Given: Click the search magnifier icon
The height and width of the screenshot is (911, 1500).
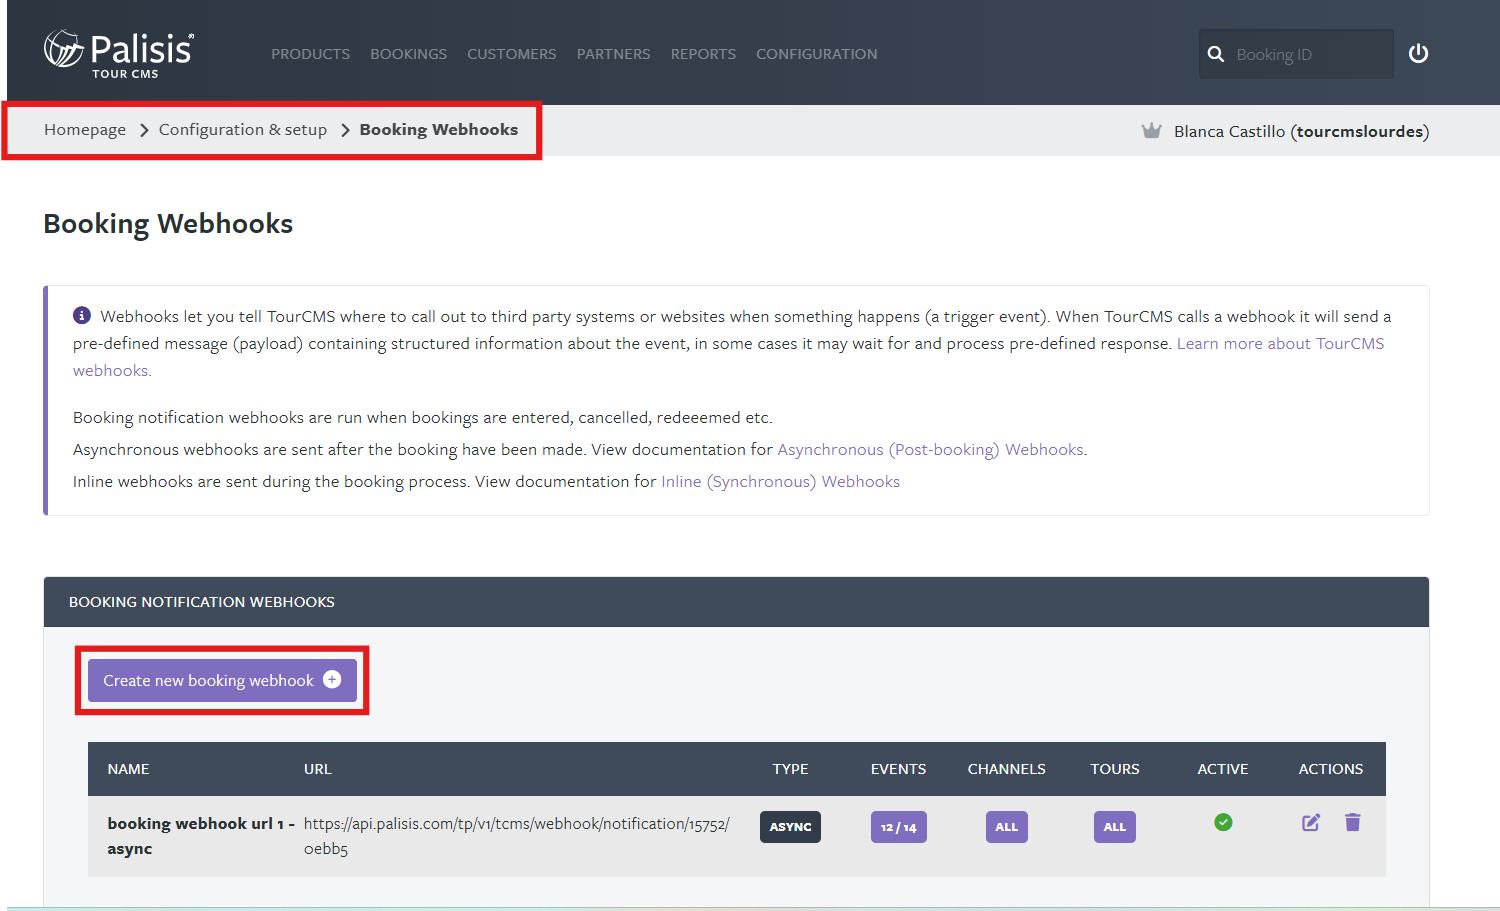Looking at the screenshot, I should click(x=1216, y=54).
